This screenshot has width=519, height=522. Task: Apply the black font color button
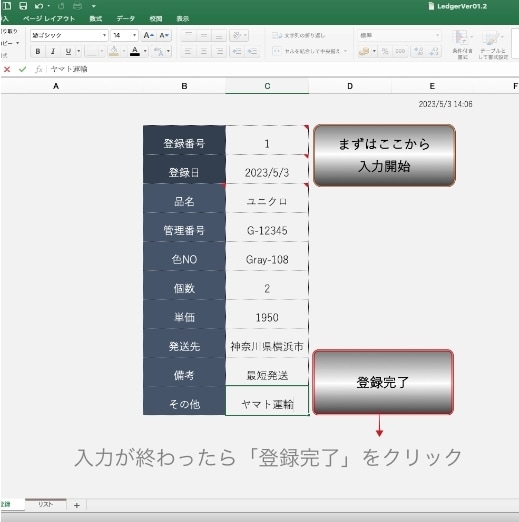pyautogui.click(x=135, y=51)
